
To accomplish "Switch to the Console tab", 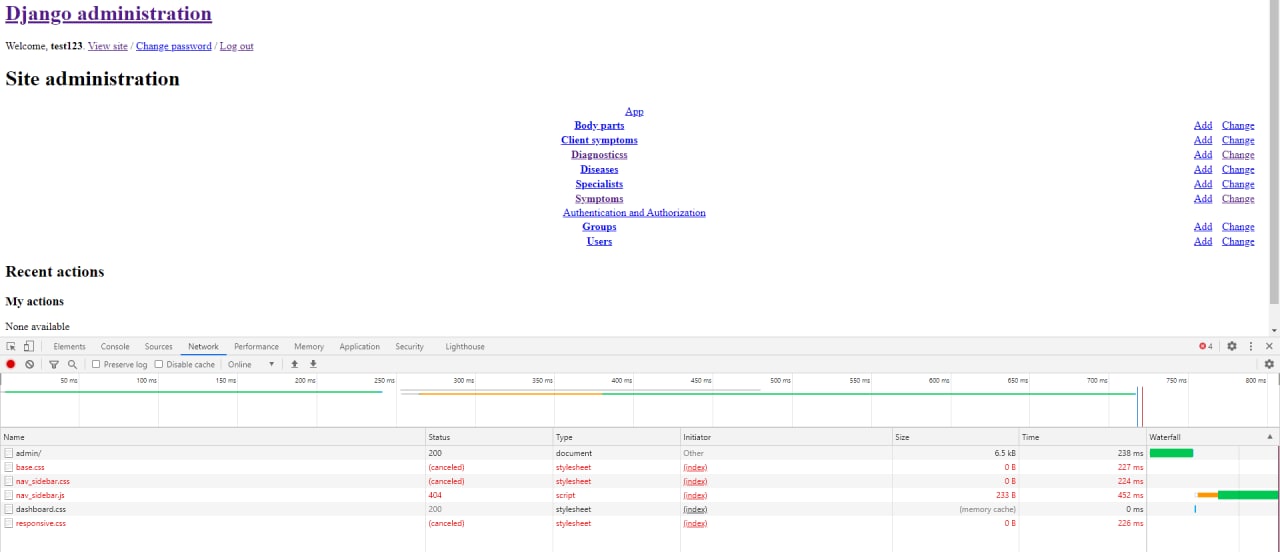I will pyautogui.click(x=115, y=346).
